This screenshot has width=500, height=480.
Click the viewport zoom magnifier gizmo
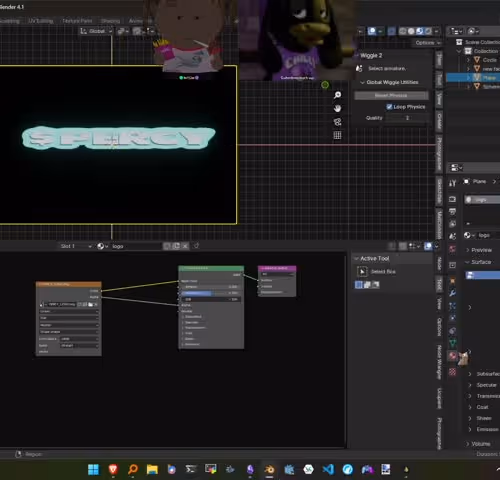click(x=337, y=95)
